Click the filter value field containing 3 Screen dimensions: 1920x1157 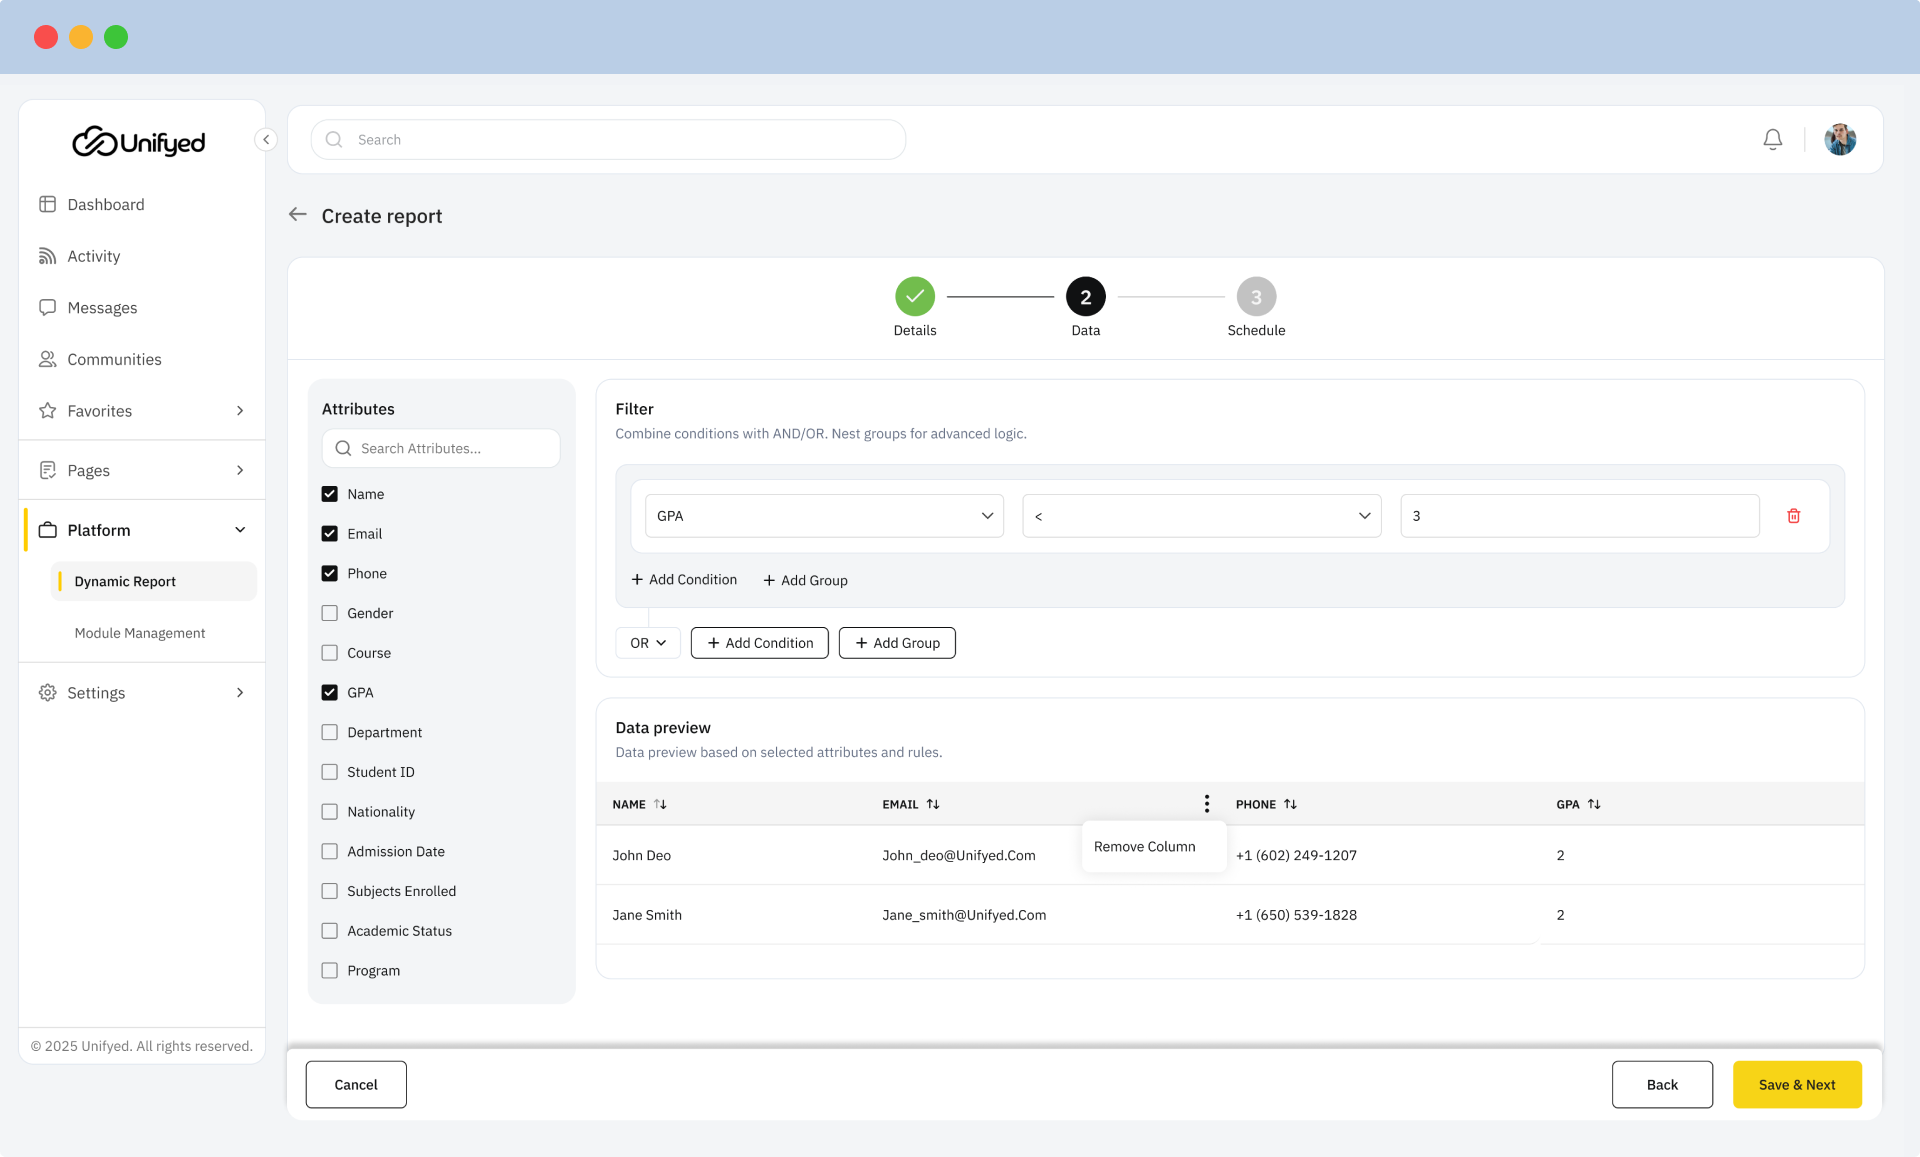point(1580,516)
